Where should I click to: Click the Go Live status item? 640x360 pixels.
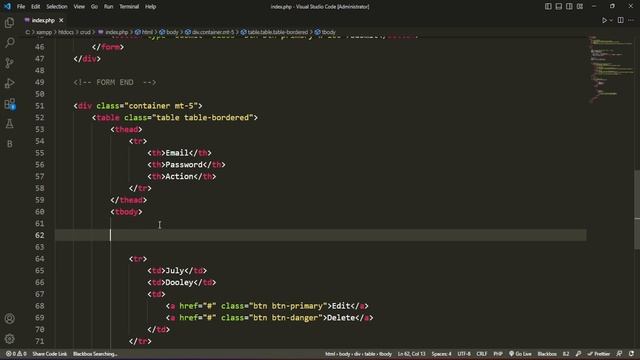(520, 354)
